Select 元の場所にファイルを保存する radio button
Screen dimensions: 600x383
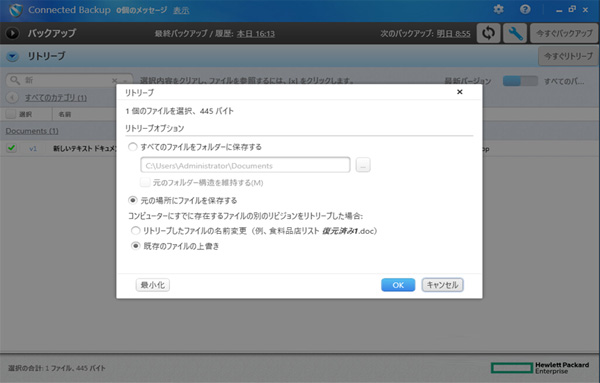pos(132,200)
